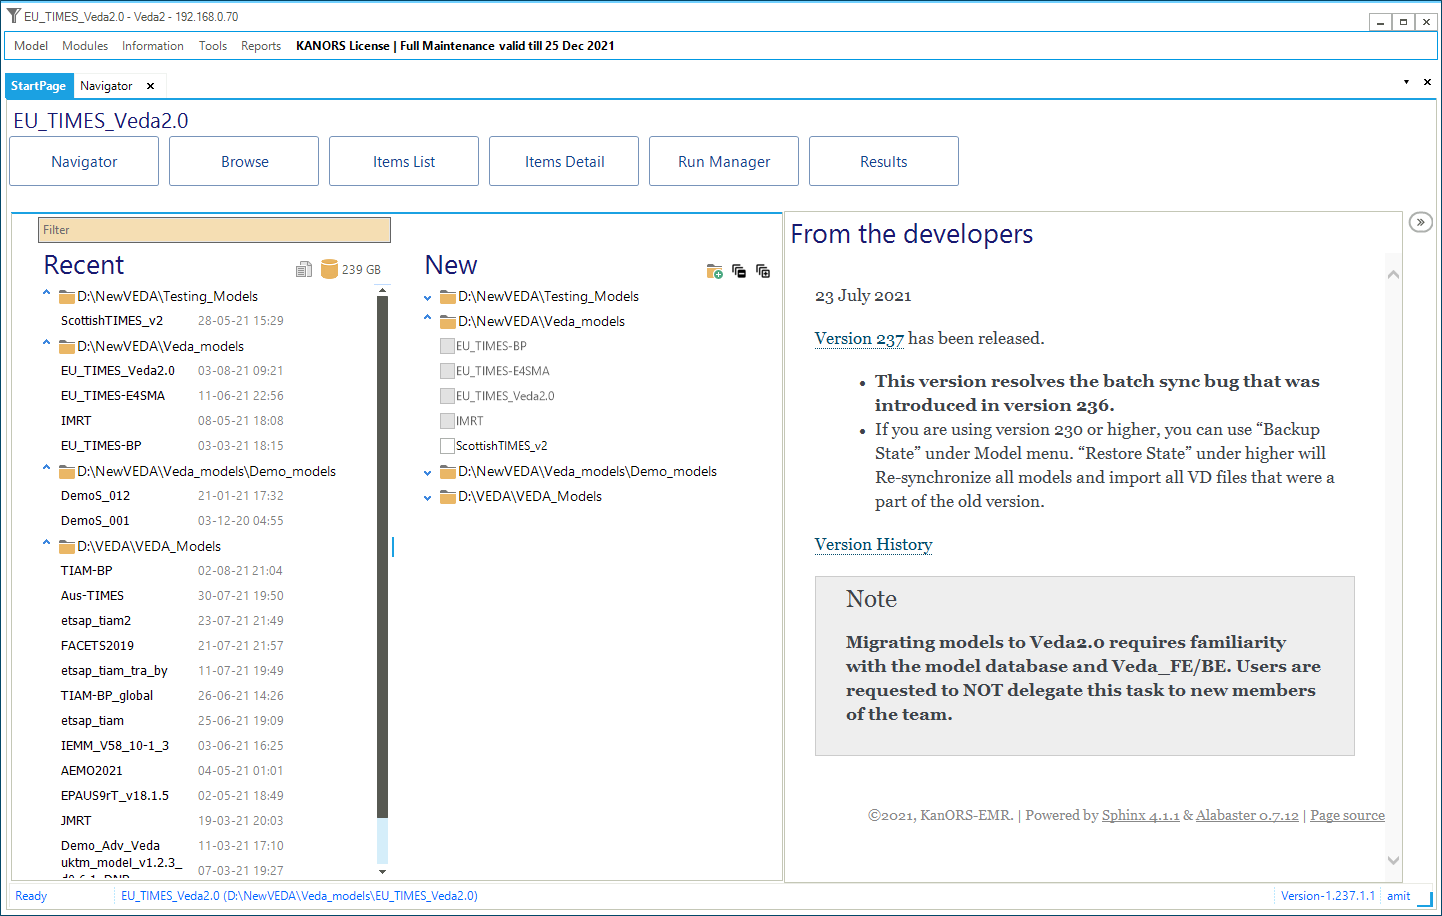The image size is (1442, 916).
Task: Open the Results button
Action: (x=884, y=161)
